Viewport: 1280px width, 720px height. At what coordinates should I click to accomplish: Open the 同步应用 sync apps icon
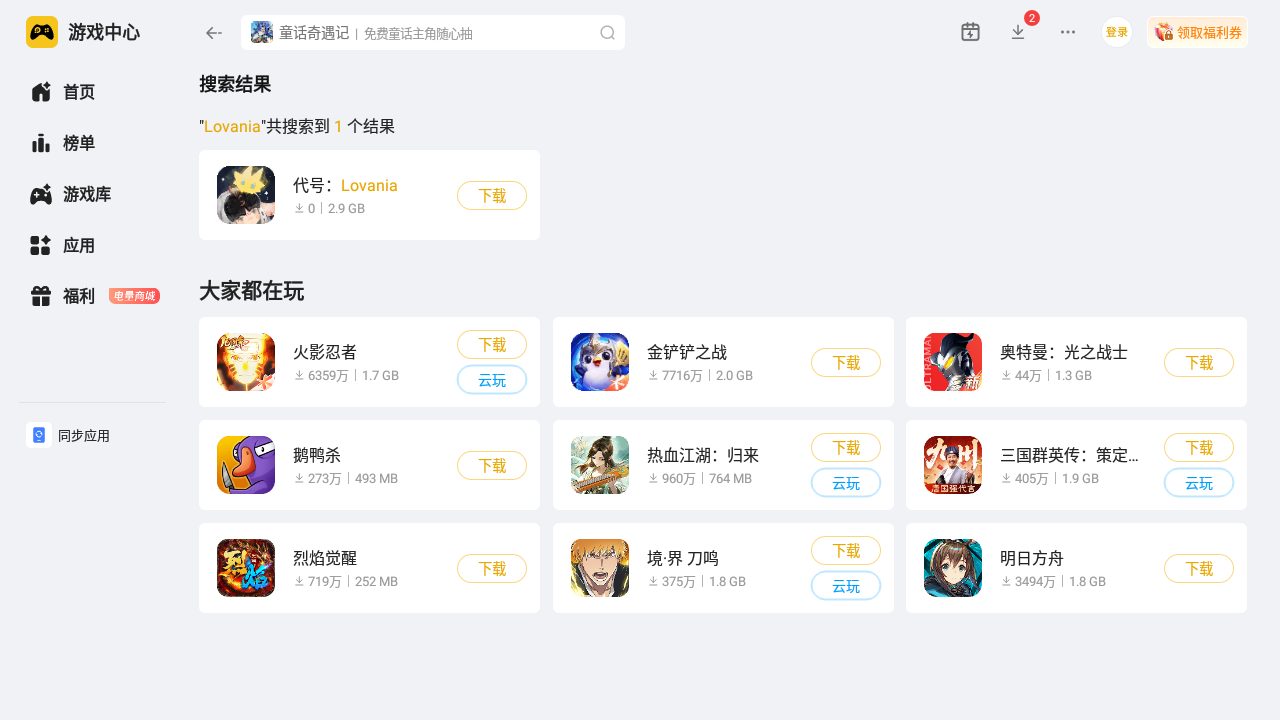(x=39, y=435)
